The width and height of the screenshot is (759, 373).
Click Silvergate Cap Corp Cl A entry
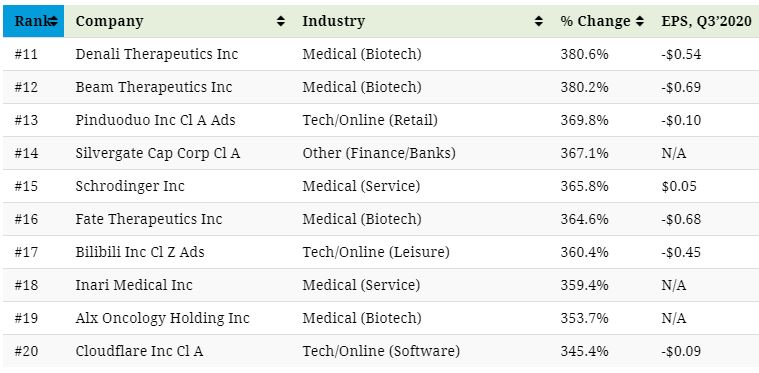pos(157,153)
